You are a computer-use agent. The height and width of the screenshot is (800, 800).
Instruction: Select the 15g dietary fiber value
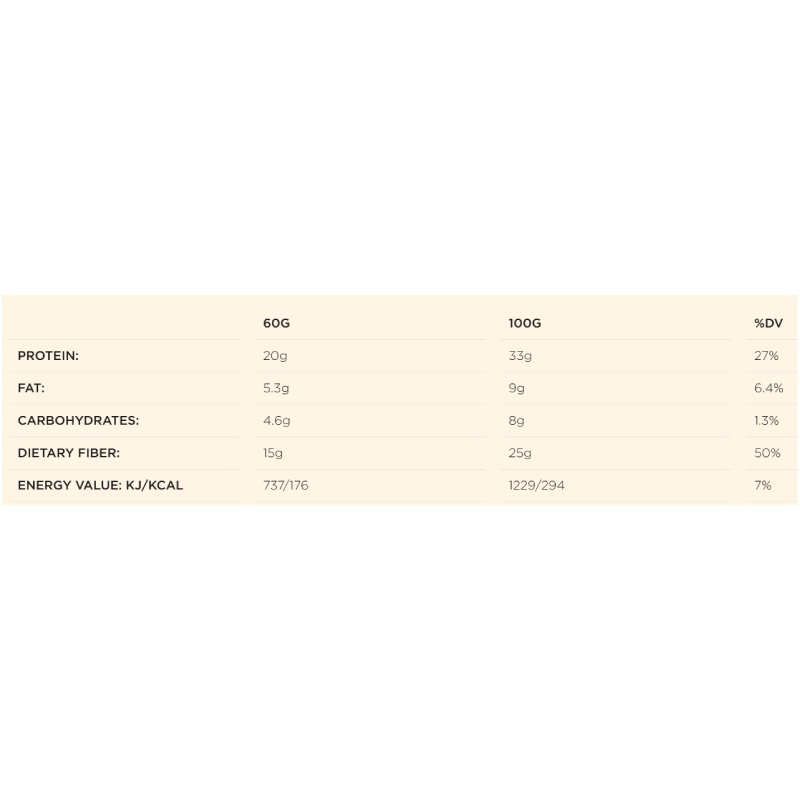[x=273, y=453]
